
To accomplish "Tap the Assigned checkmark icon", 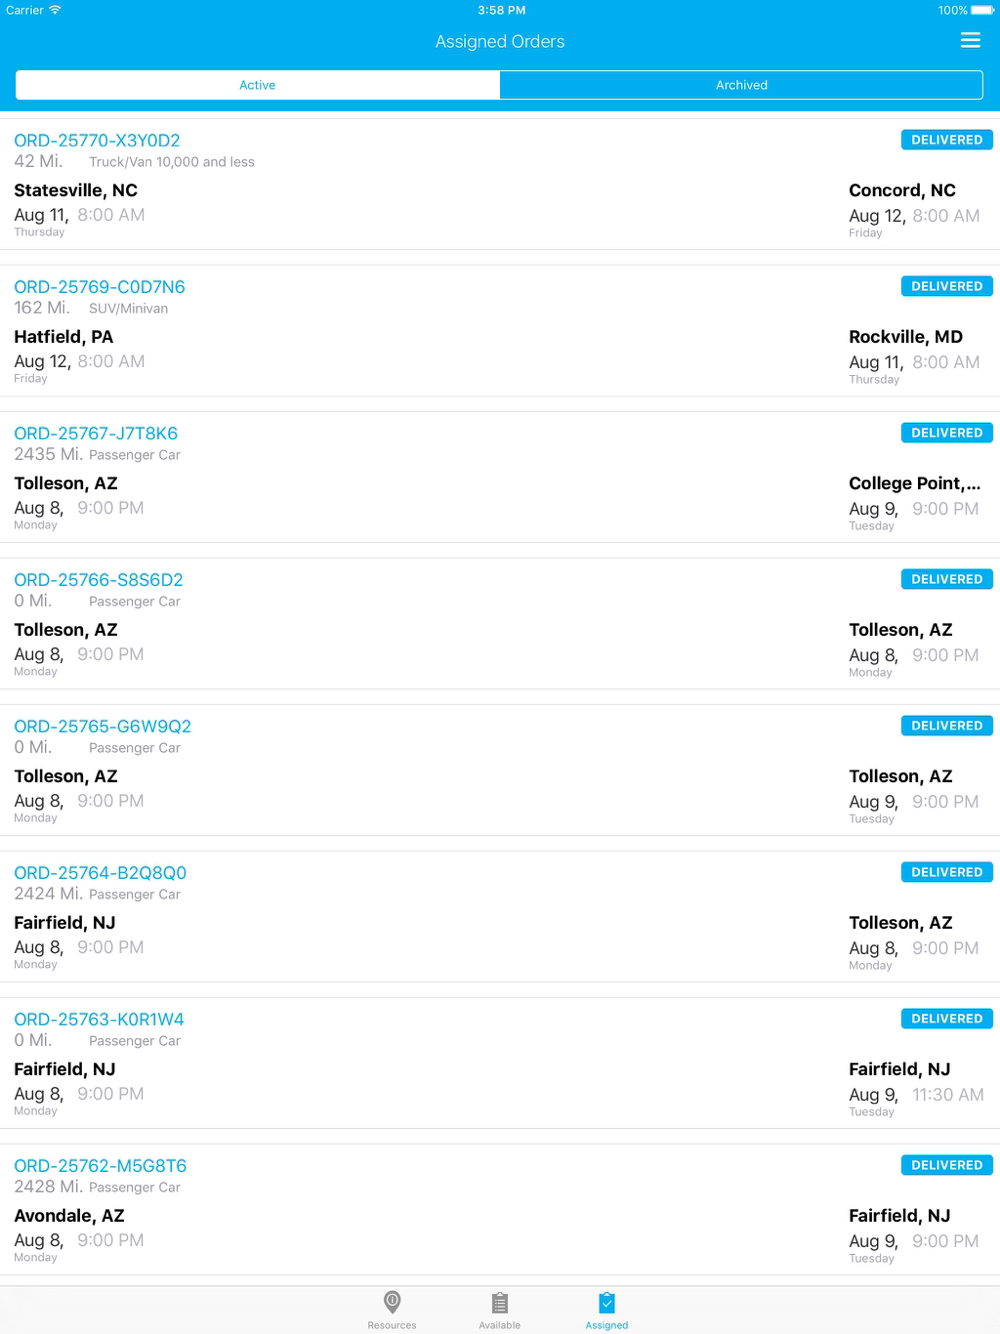I will tap(607, 1303).
